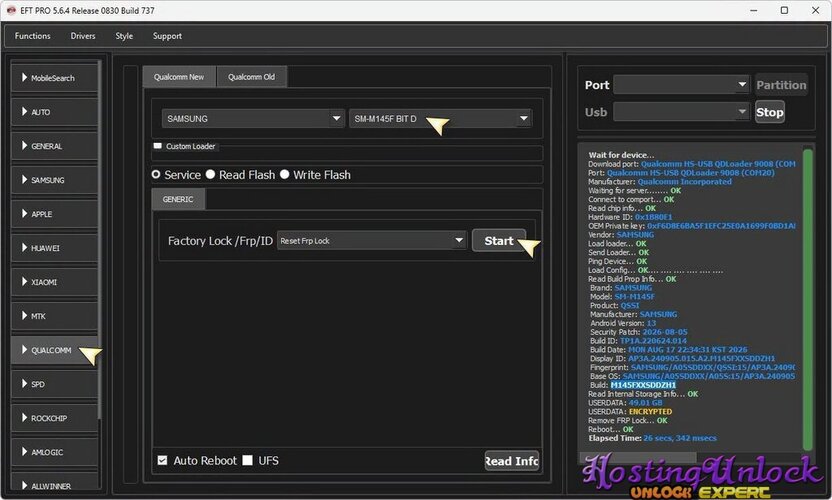The image size is (832, 500).
Task: Open the SAMSUNG brand dropdown
Action: (x=253, y=118)
